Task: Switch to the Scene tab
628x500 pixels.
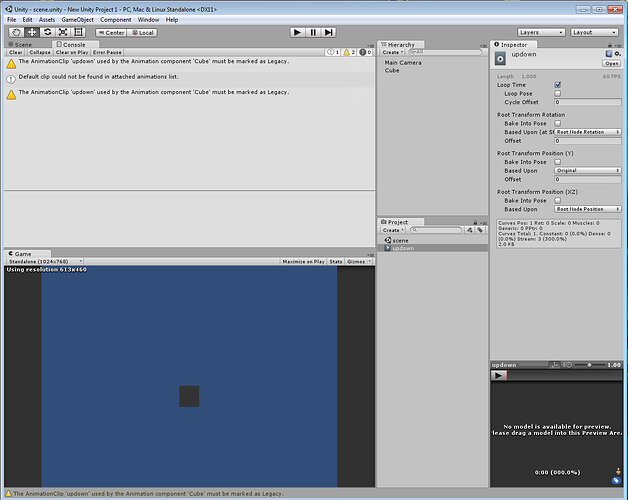Action: point(20,44)
